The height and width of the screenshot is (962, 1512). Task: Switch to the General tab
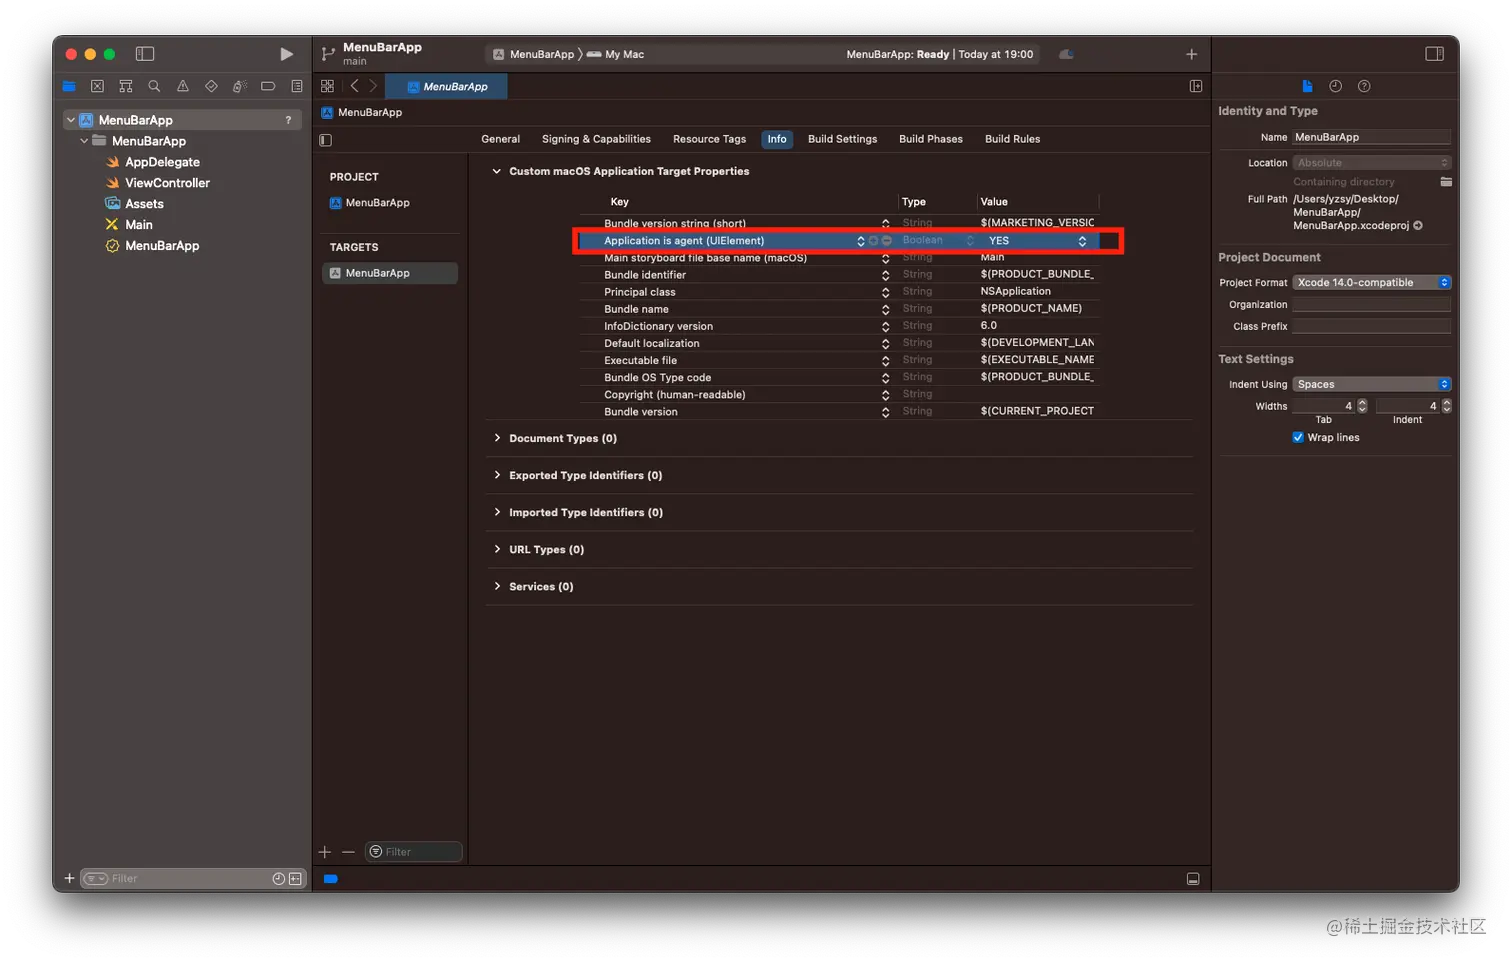500,139
